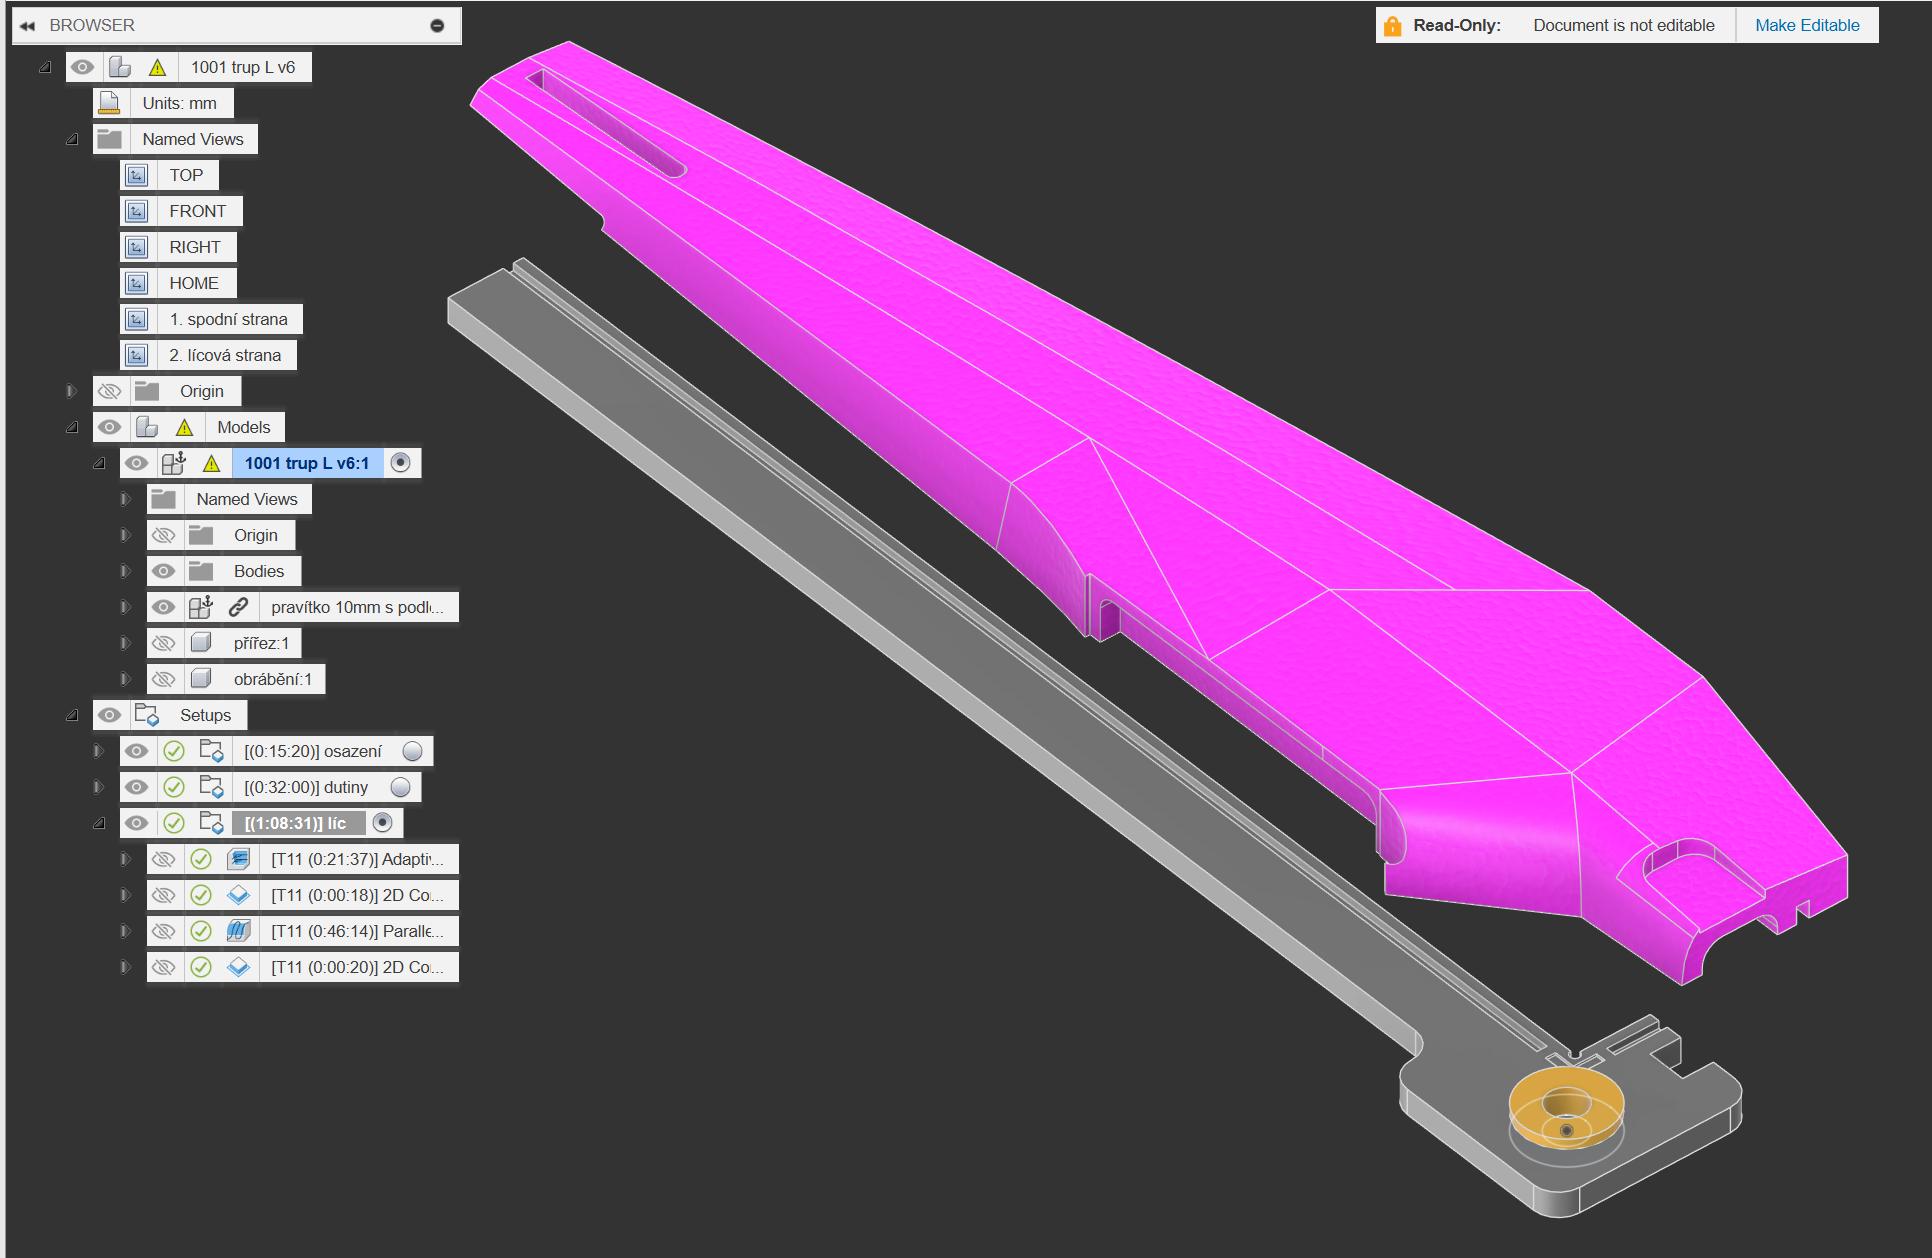This screenshot has width=1932, height=1258.
Task: Click the Make Editable link
Action: [1807, 26]
